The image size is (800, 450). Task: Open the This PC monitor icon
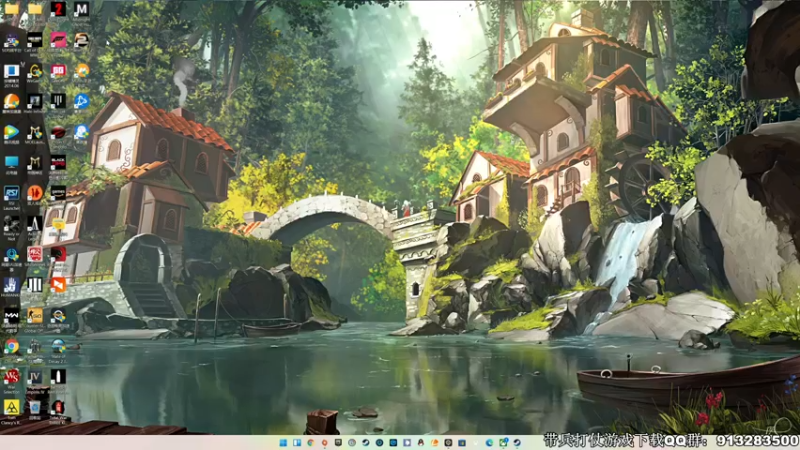(11, 162)
